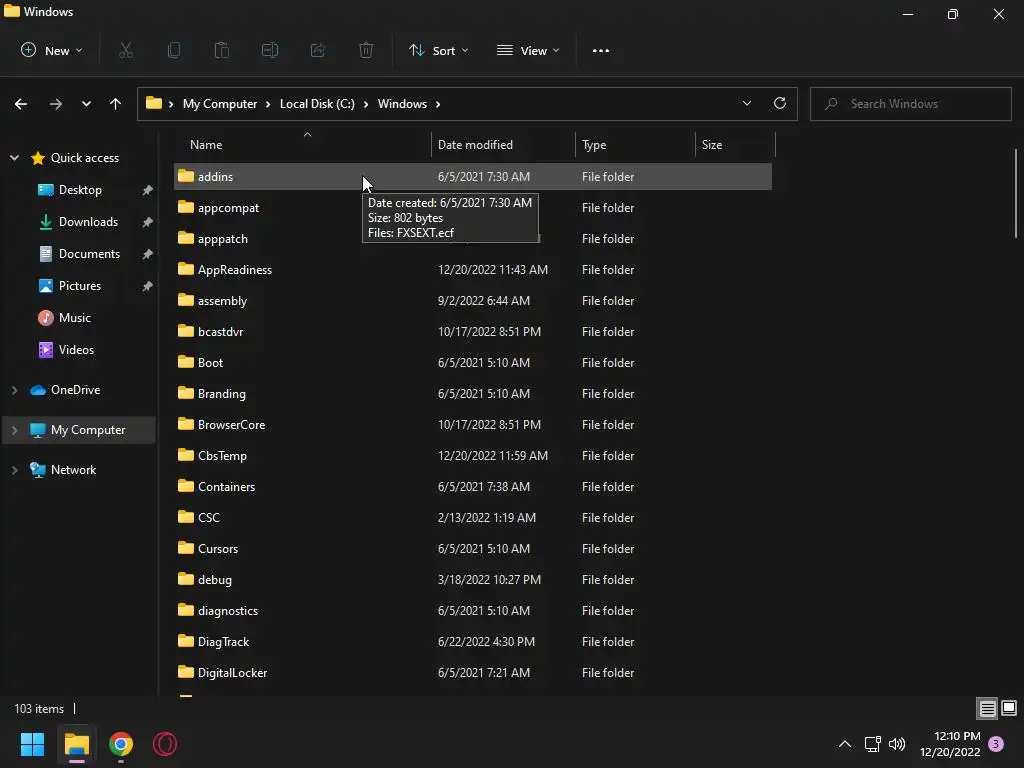Open Desktop in Quick access

tap(80, 190)
